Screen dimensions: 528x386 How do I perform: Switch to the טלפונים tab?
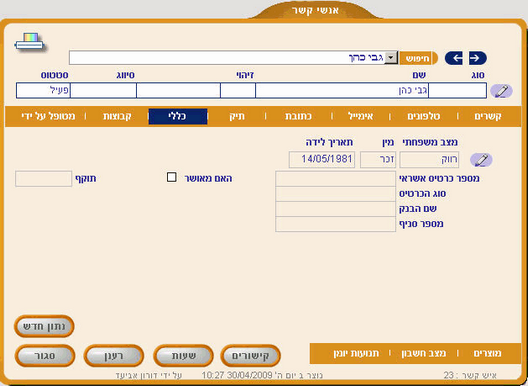[424, 116]
